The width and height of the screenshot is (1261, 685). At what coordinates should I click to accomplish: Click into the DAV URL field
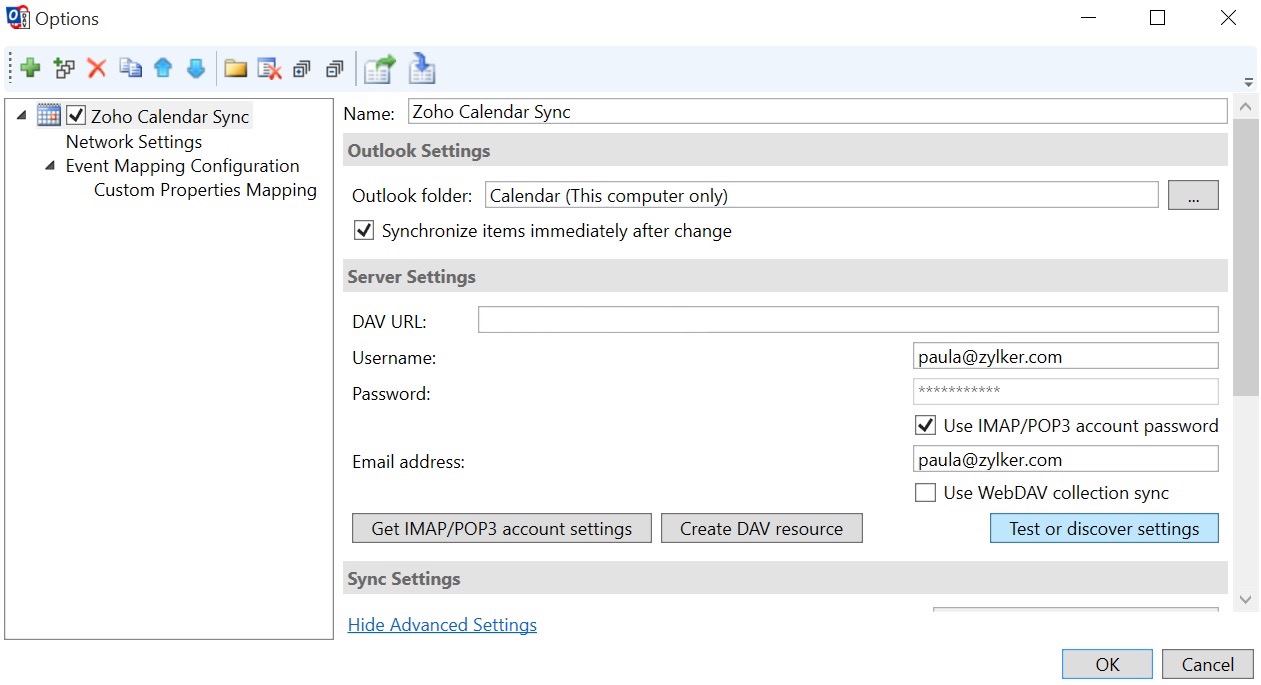tap(847, 320)
